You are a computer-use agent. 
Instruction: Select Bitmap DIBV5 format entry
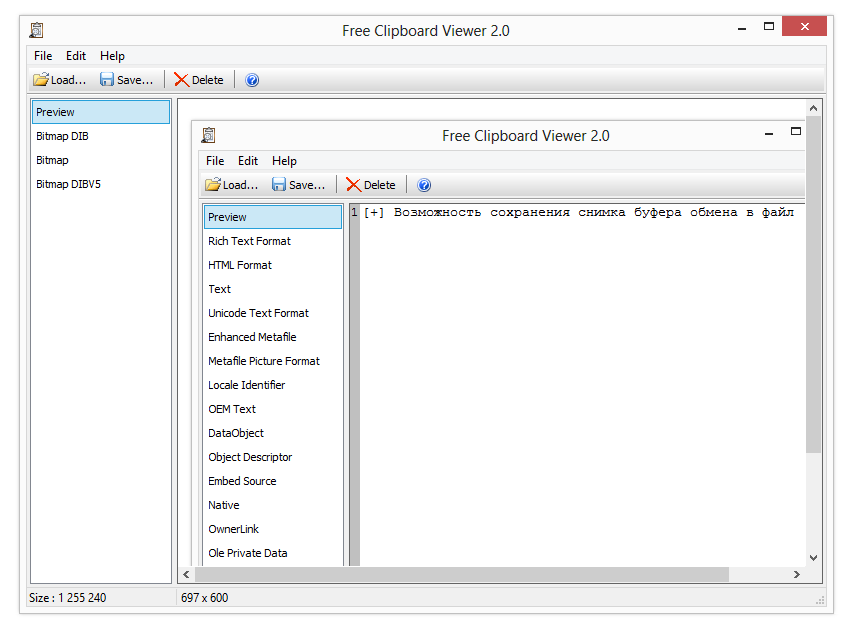tap(101, 184)
